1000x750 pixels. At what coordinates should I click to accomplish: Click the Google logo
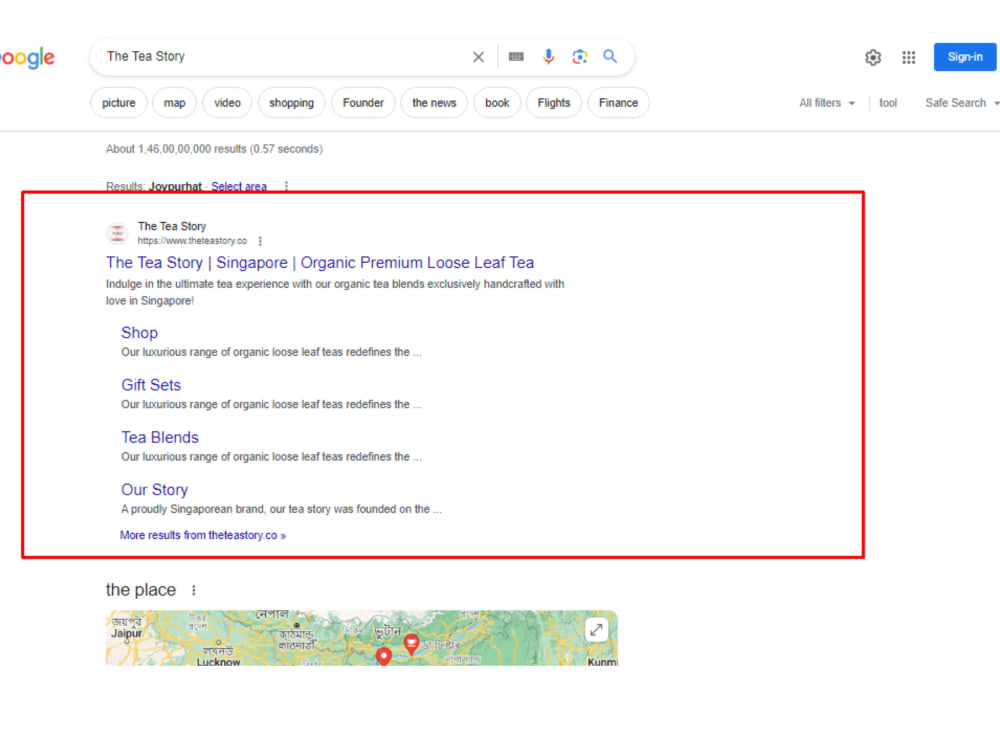(x=27, y=58)
